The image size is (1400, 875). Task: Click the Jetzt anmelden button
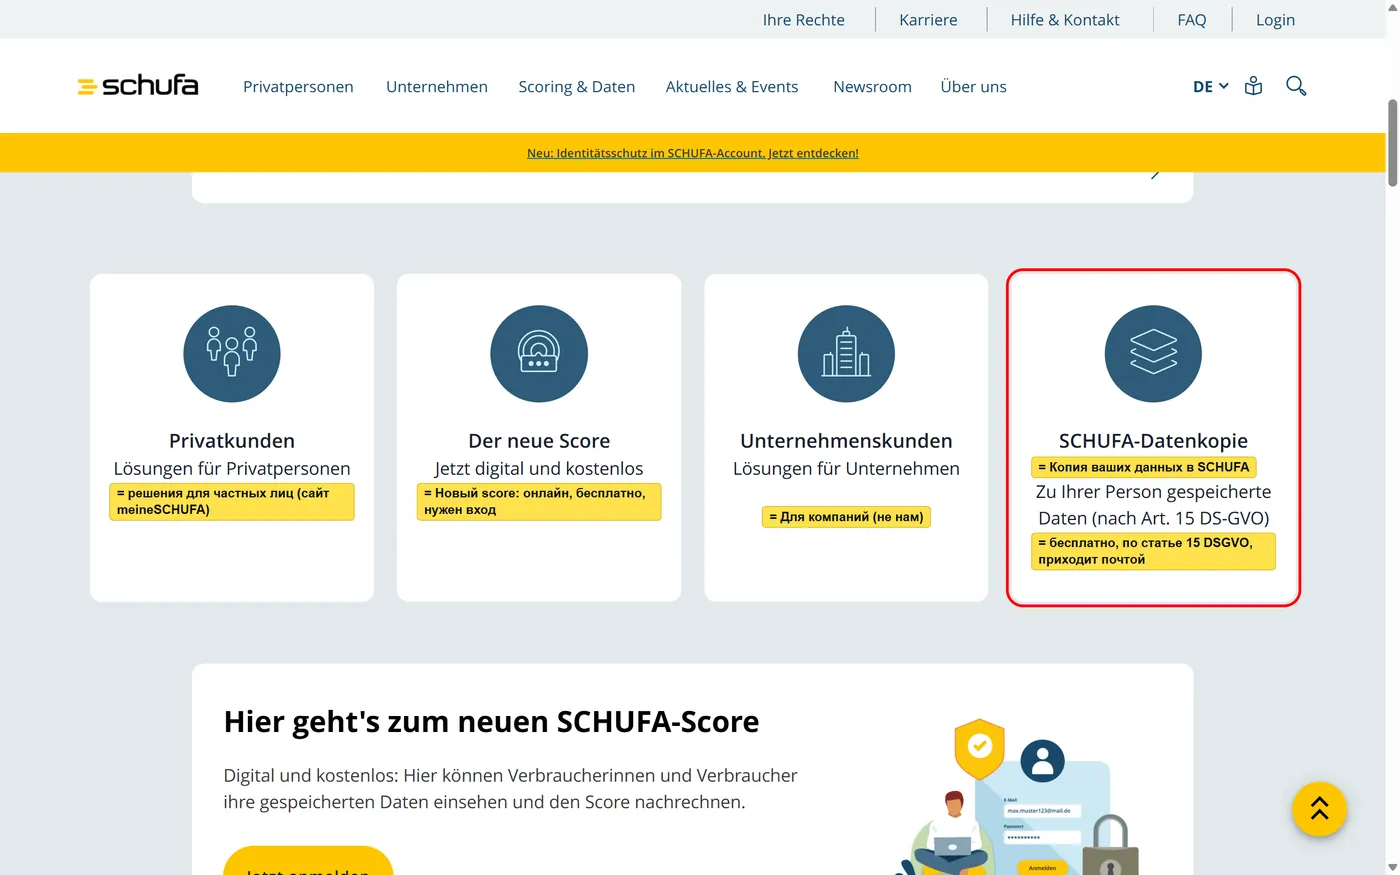coord(308,862)
